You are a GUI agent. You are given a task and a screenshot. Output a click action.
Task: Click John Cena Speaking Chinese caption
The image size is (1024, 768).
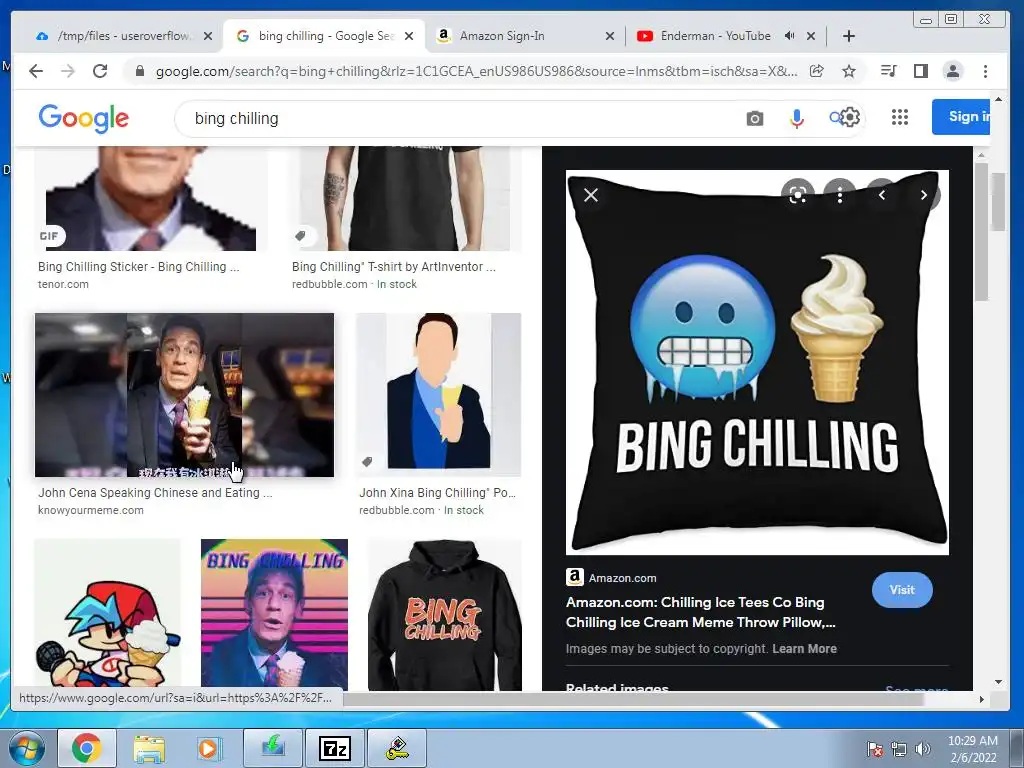click(x=155, y=492)
